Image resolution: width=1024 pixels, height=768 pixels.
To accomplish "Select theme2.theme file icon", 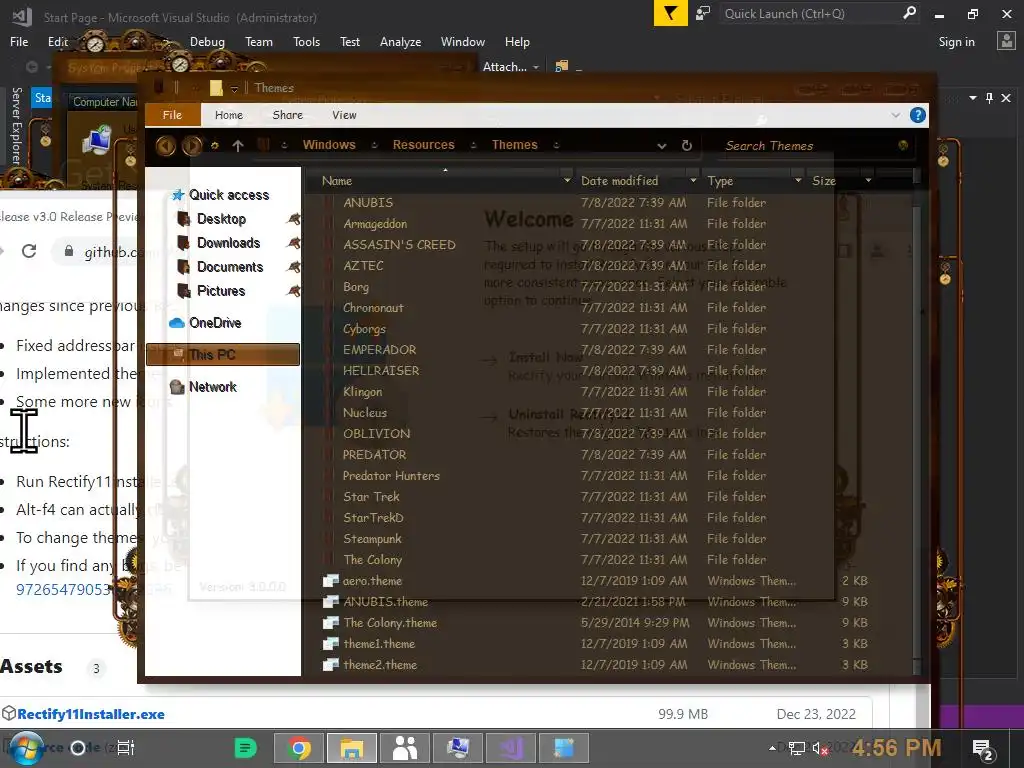I will (x=331, y=664).
